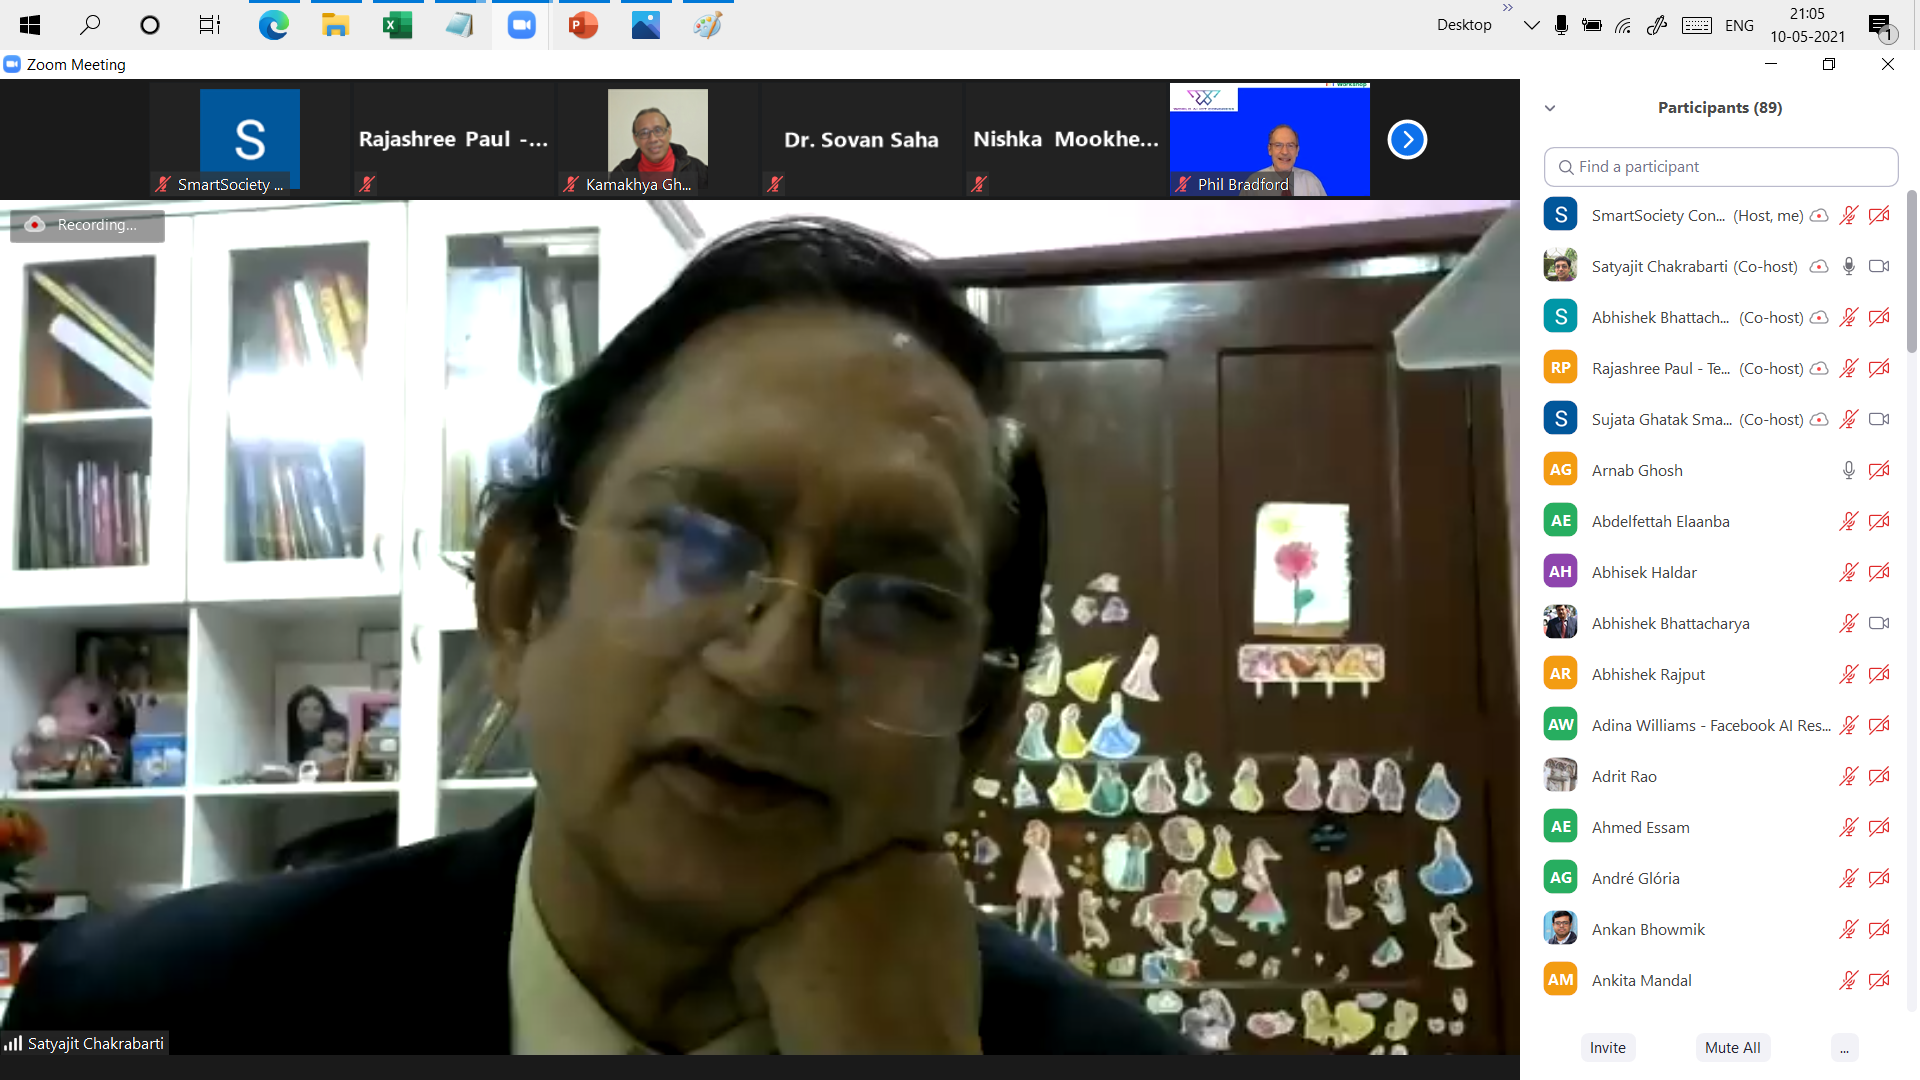Screen dimensions: 1920x1080
Task: Open Excel from taskbar
Action: pyautogui.click(x=397, y=25)
